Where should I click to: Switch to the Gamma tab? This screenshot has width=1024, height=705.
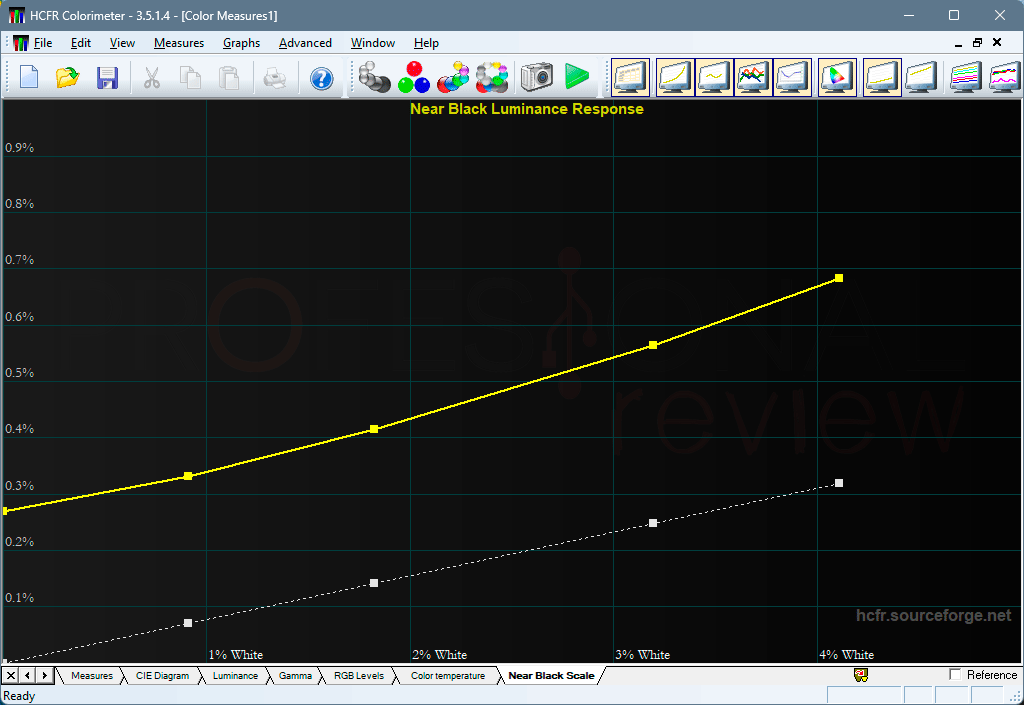pyautogui.click(x=295, y=676)
